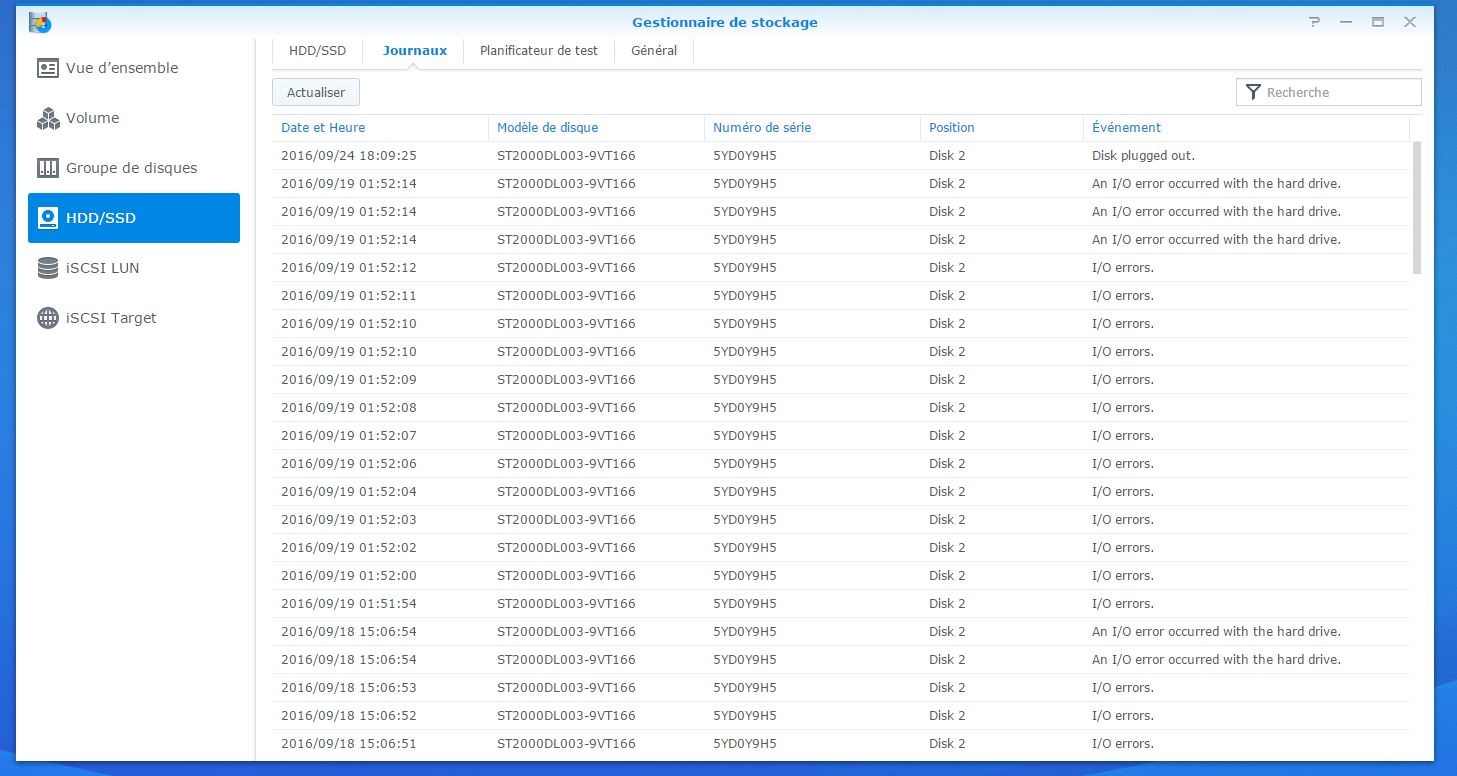
Task: Focus the Recherche search field
Action: pos(1329,92)
